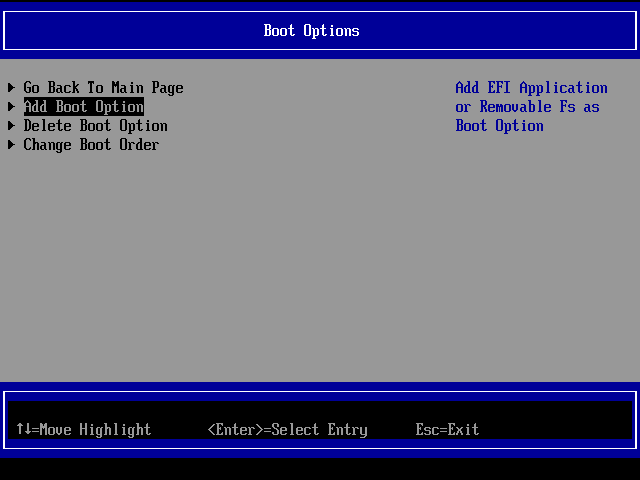Click the Move Highlight hint text
This screenshot has width=640, height=480.
click(95, 430)
